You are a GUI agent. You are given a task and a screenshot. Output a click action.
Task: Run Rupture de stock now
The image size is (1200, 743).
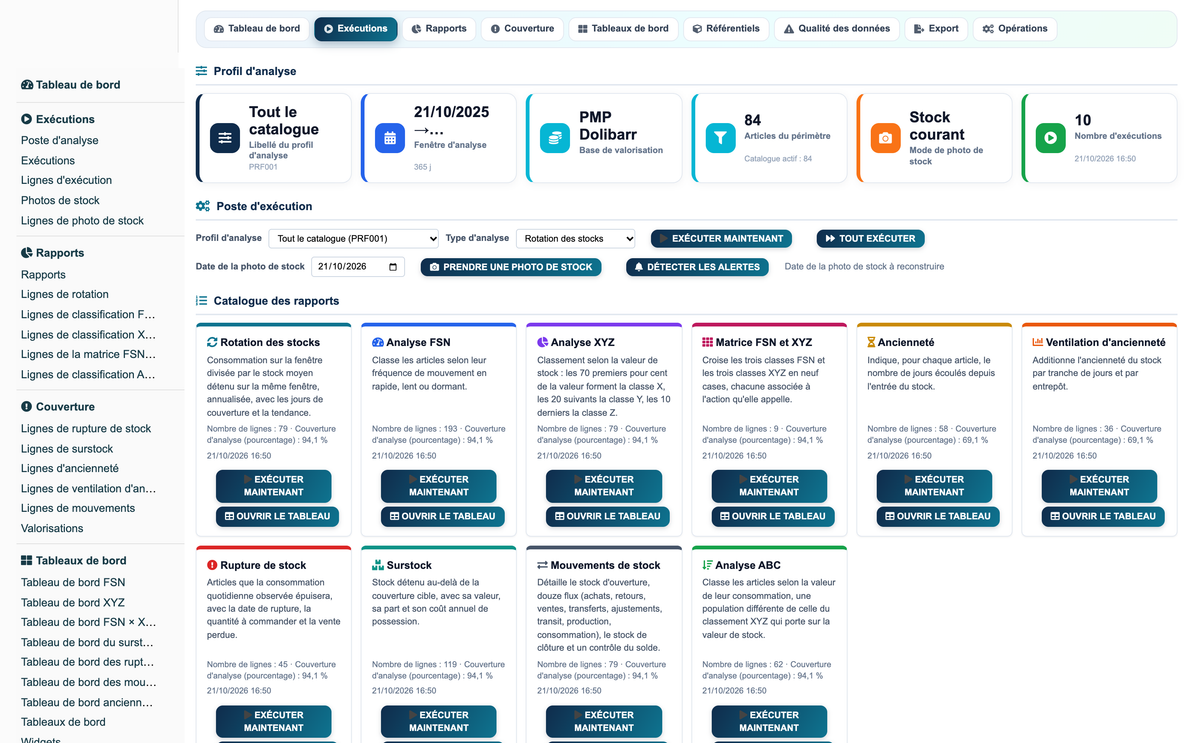(273, 721)
